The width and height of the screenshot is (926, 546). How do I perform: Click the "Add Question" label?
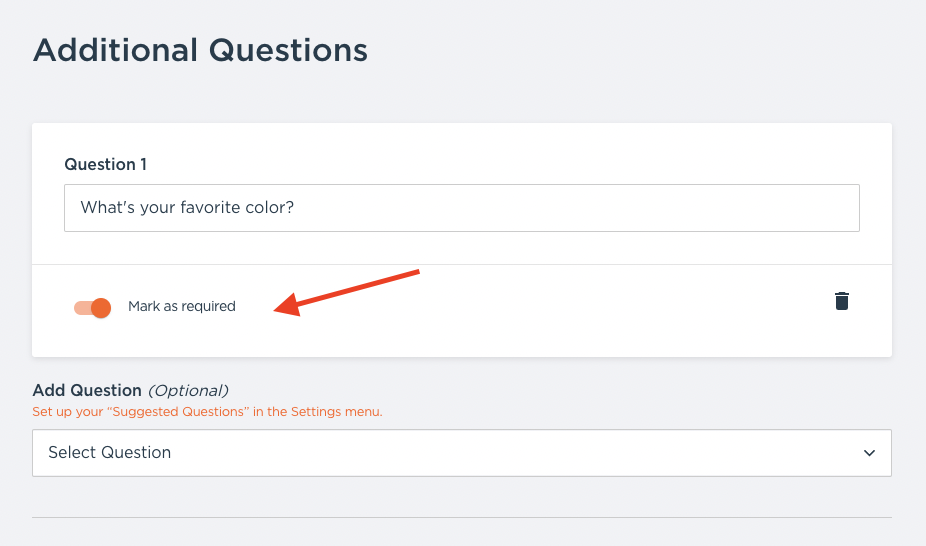(x=87, y=390)
